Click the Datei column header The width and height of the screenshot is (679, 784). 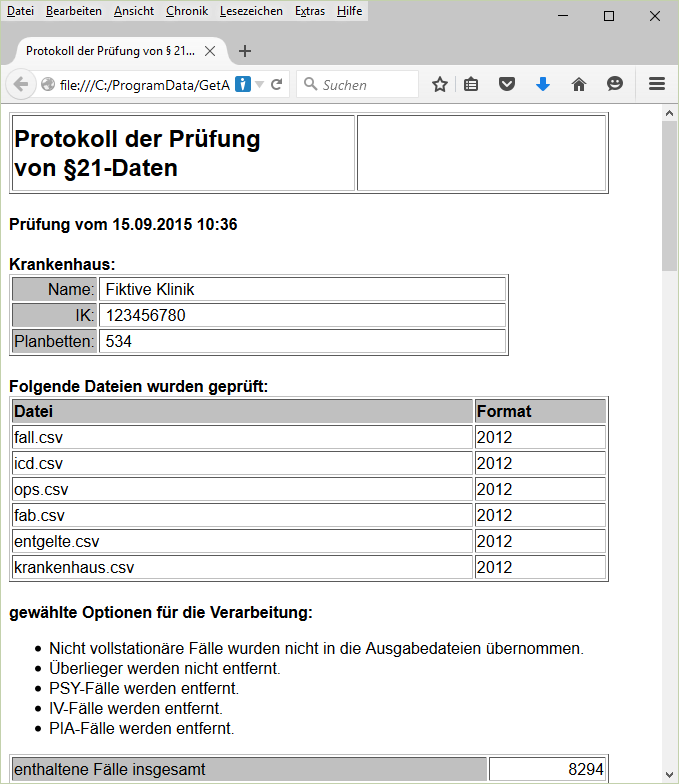point(242,412)
